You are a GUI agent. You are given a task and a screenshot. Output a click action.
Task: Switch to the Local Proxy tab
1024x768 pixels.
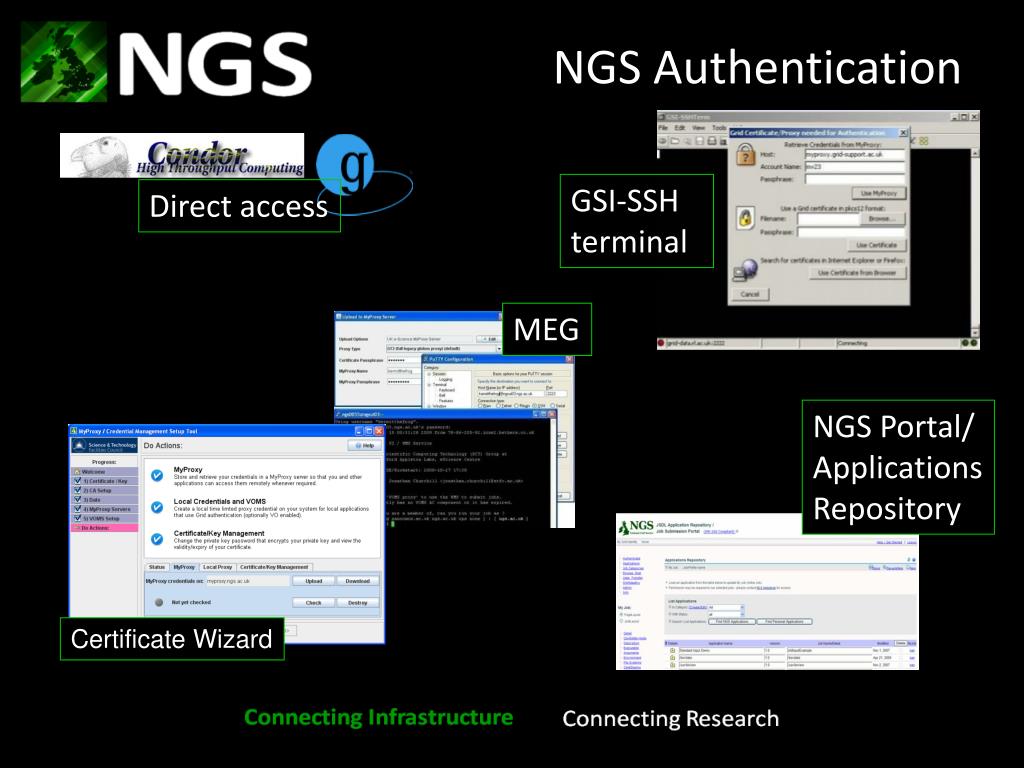217,567
